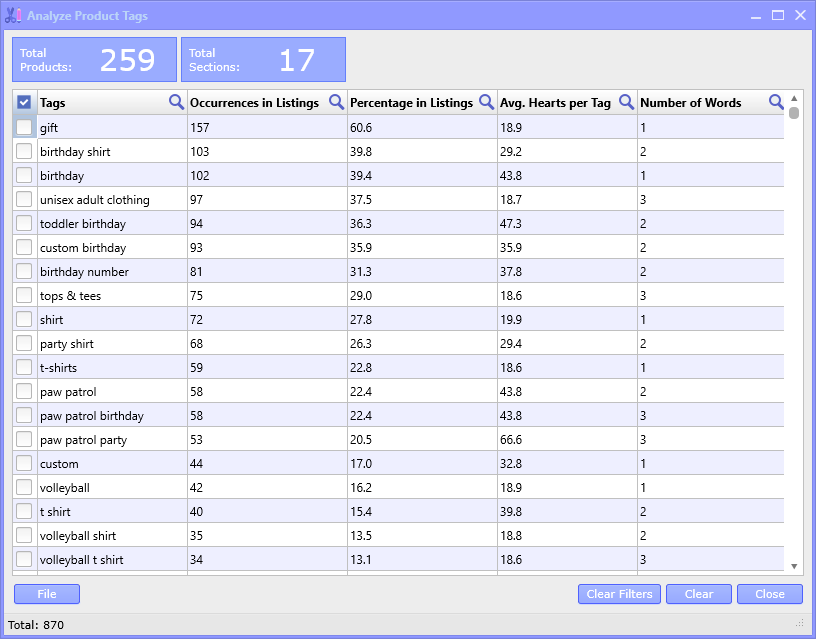816x639 pixels.
Task: Tick the checkbox next to volleyball shirt
Action: pos(24,535)
